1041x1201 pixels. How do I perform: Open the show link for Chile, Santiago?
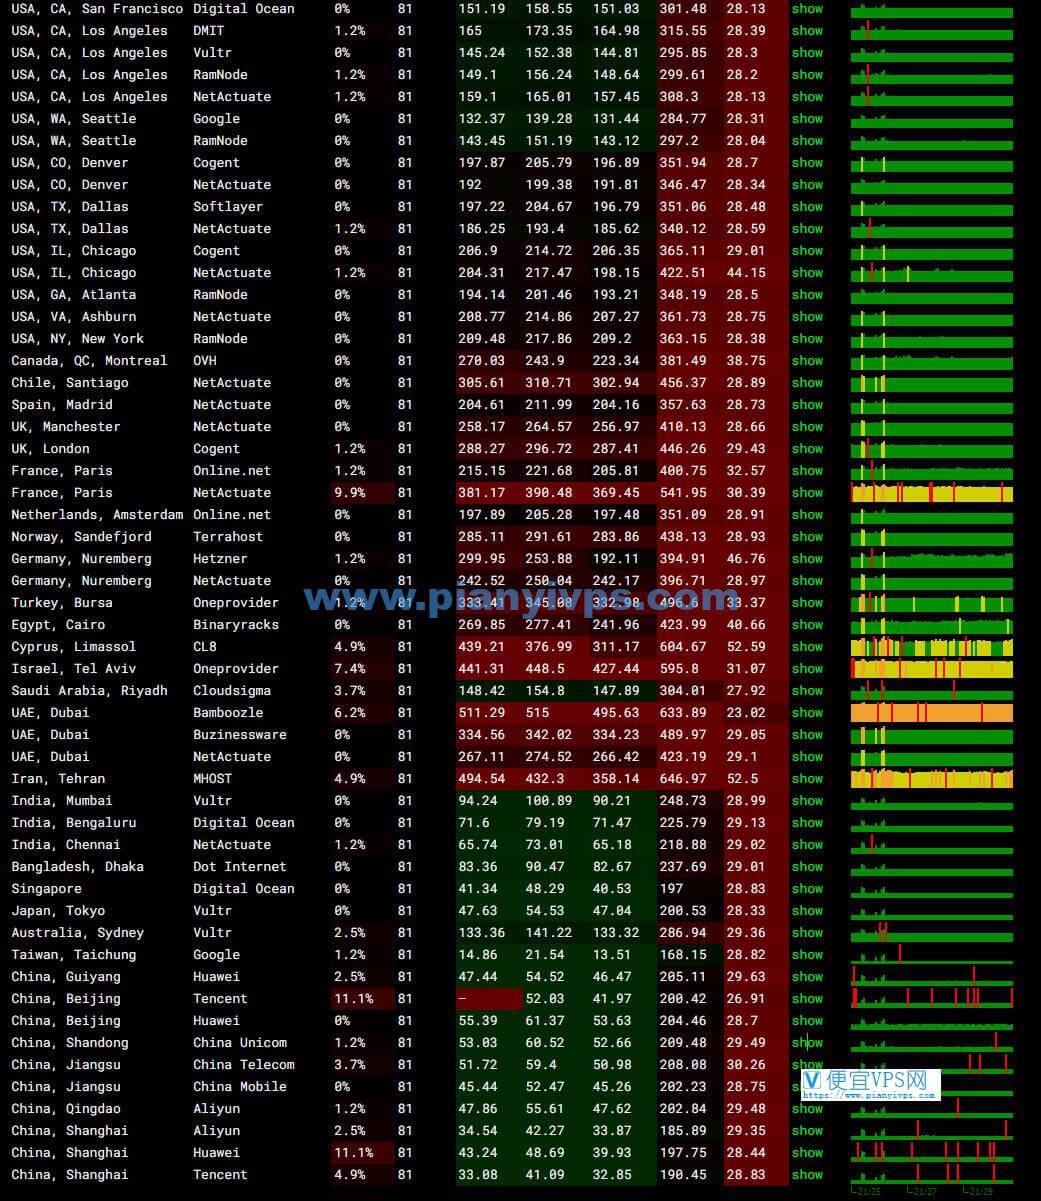coord(807,383)
